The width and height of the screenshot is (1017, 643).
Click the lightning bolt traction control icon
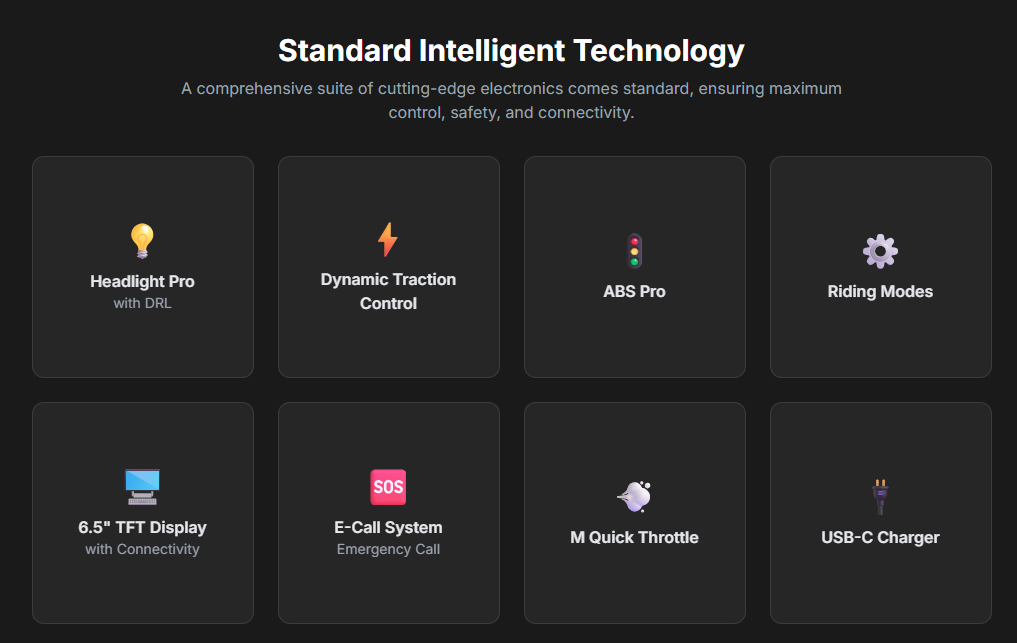click(x=388, y=240)
